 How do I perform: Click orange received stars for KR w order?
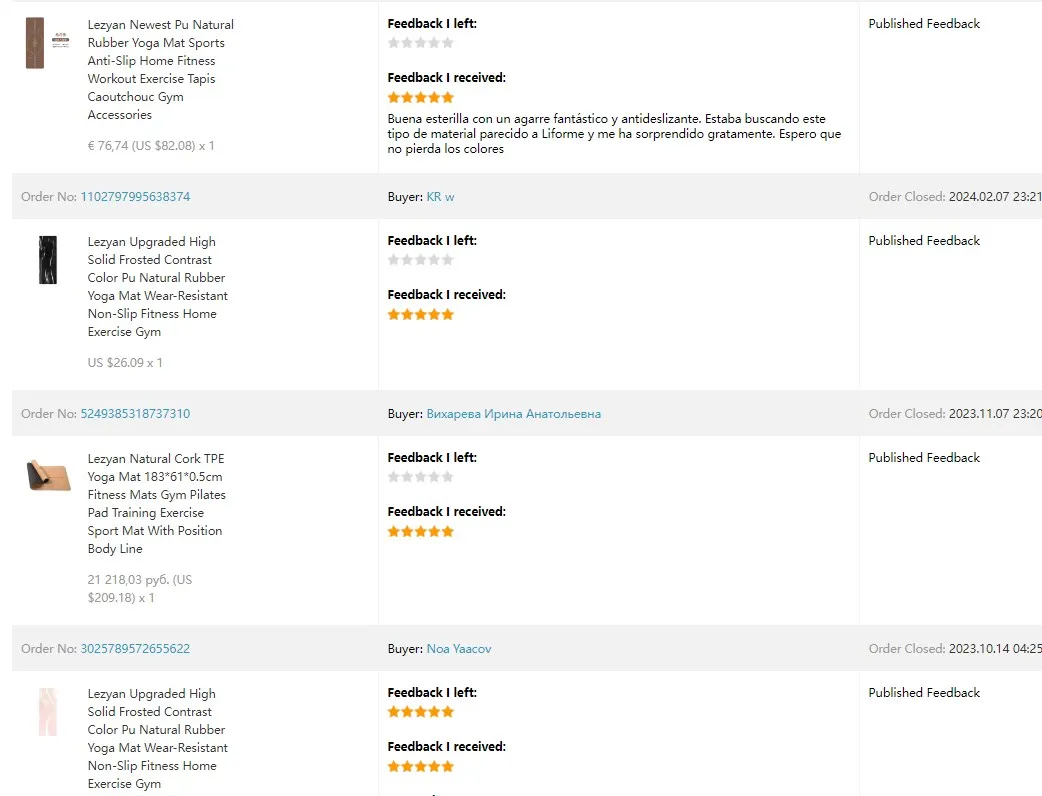click(421, 314)
